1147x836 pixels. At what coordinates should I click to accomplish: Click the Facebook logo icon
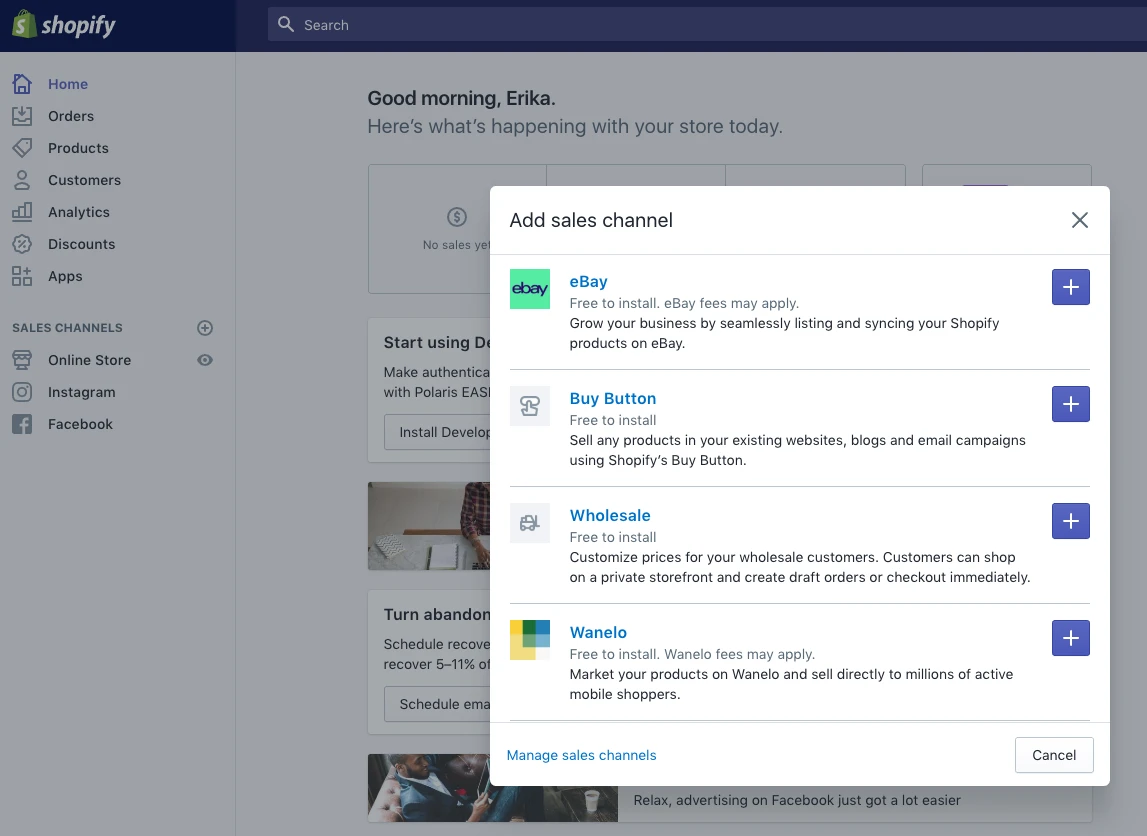pyautogui.click(x=22, y=424)
